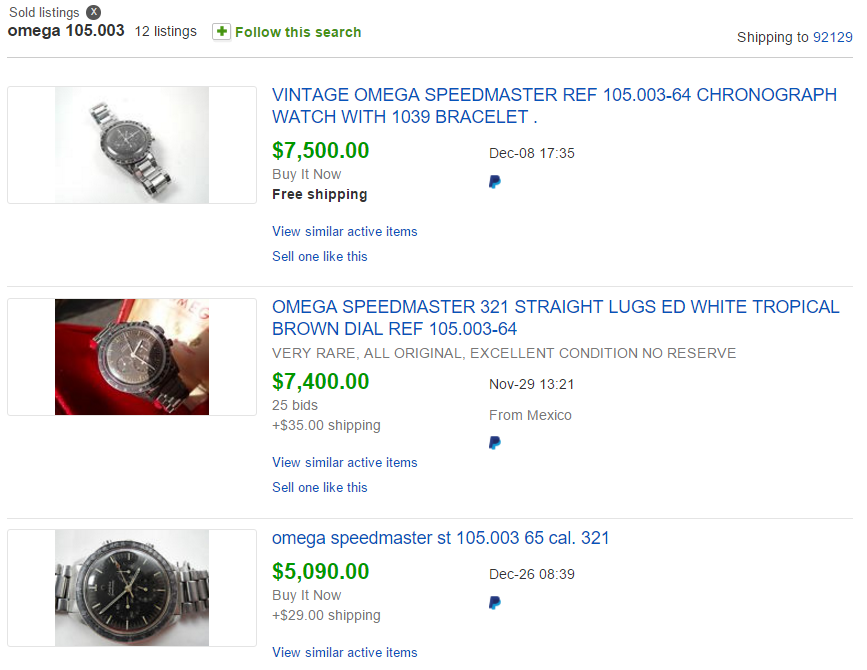Open thumbnail of the $7,500 Speedmaster listing
This screenshot has height=670, width=867.
click(132, 145)
